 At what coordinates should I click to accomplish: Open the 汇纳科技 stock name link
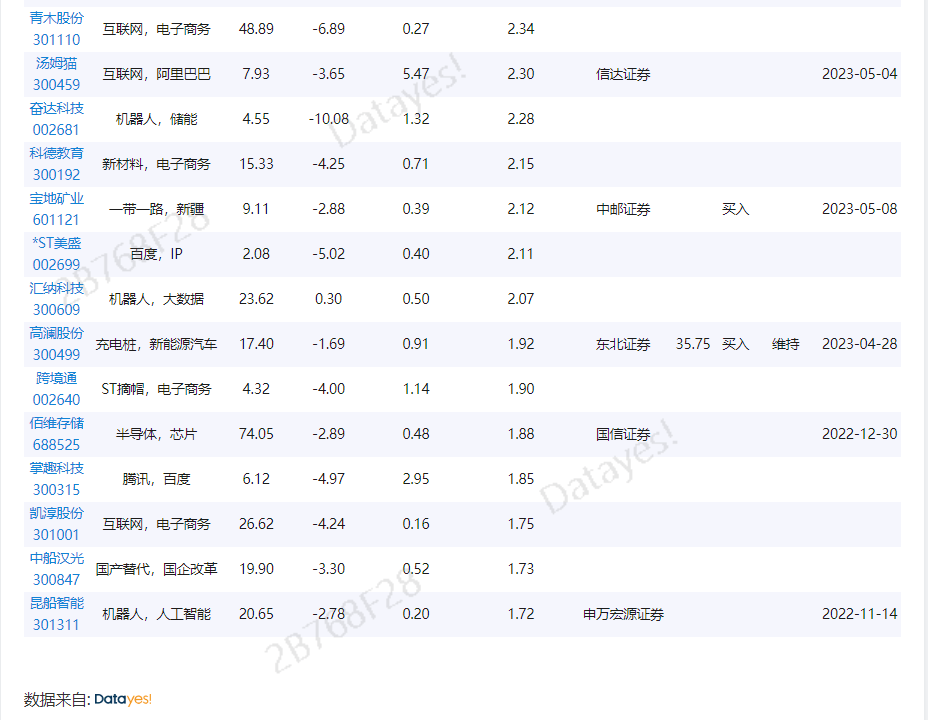coord(57,288)
